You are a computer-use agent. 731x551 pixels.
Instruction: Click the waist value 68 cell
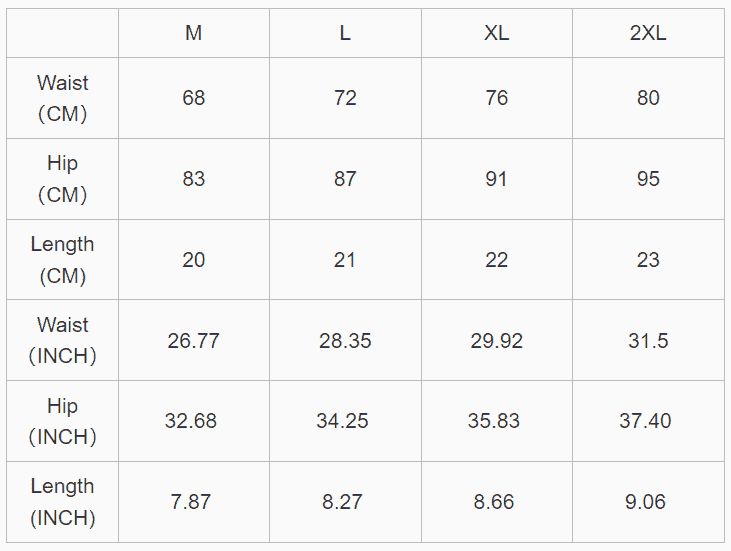pos(193,98)
